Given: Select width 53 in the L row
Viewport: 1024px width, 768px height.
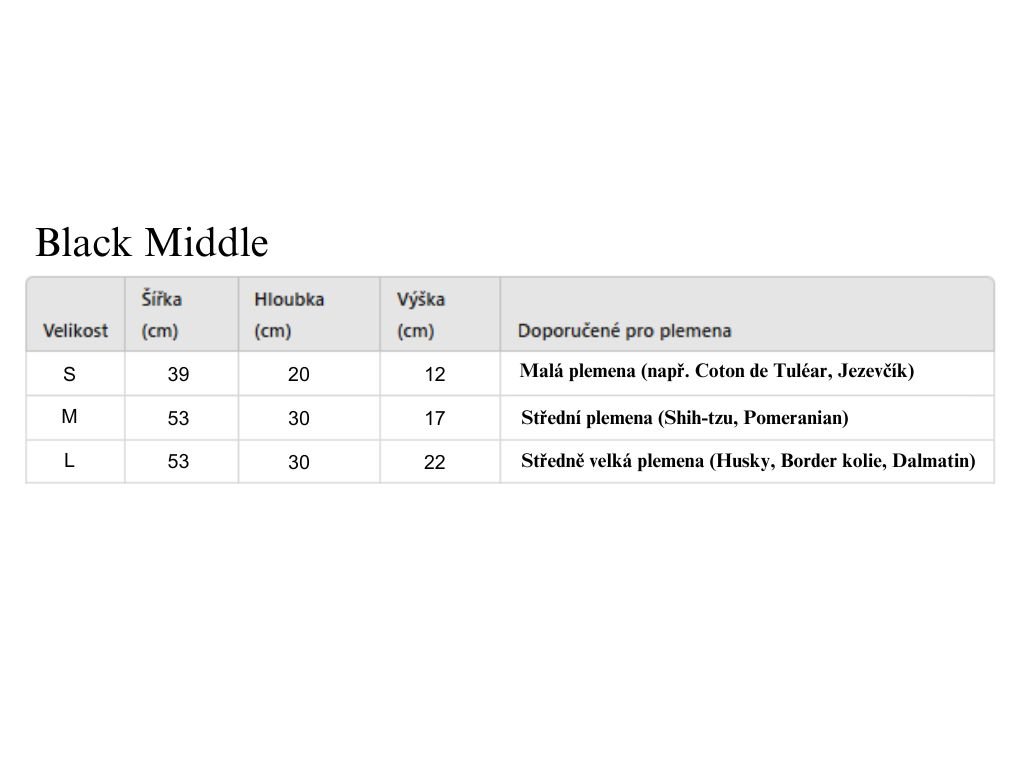Looking at the screenshot, I should pos(178,462).
